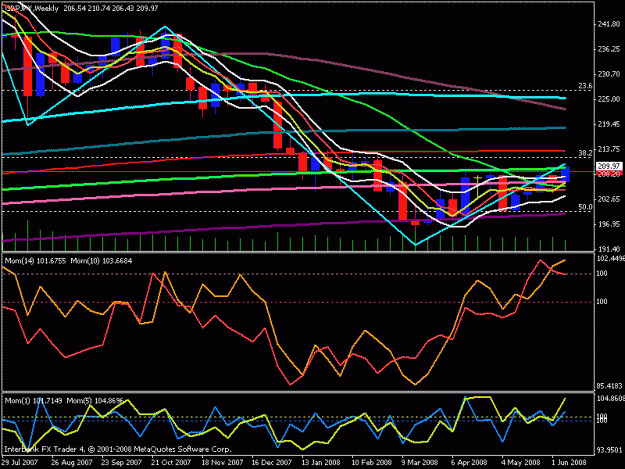The height and width of the screenshot is (469, 625).
Task: Click the 29 Jul 2007 date label
Action: pos(19,463)
